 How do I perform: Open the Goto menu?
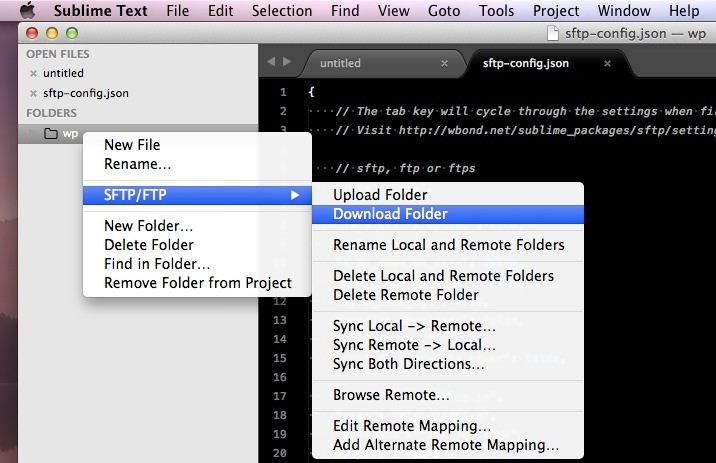click(444, 11)
